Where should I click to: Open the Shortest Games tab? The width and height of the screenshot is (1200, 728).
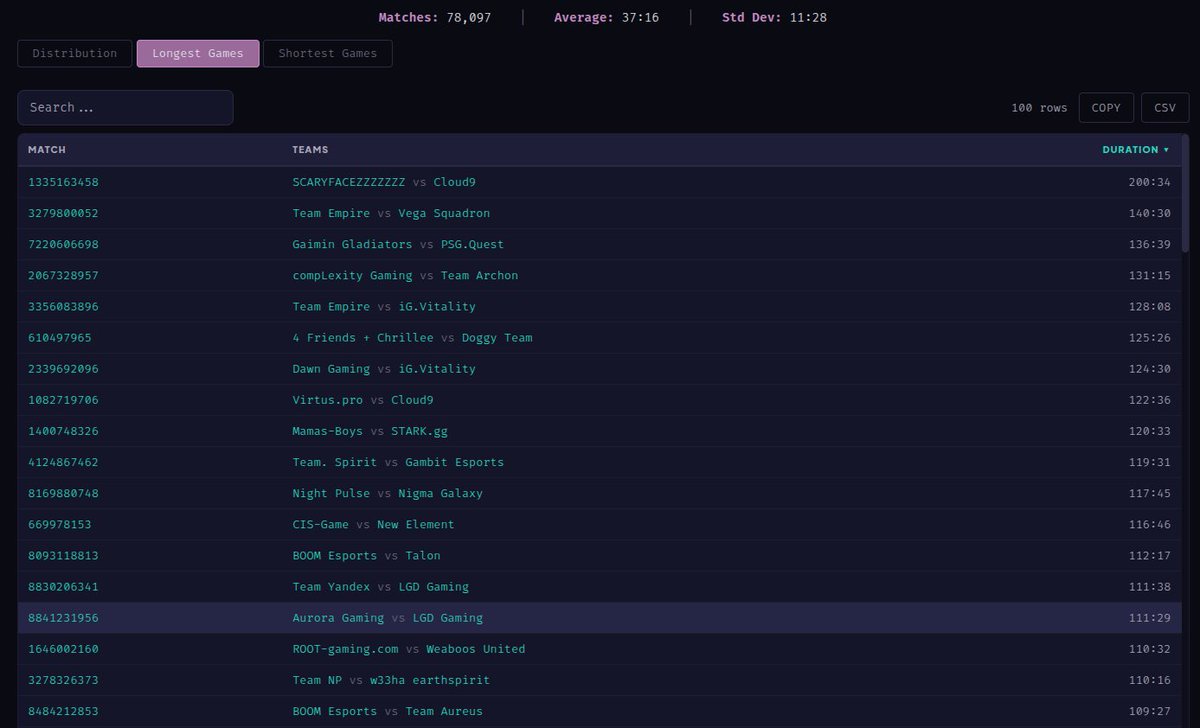point(328,53)
